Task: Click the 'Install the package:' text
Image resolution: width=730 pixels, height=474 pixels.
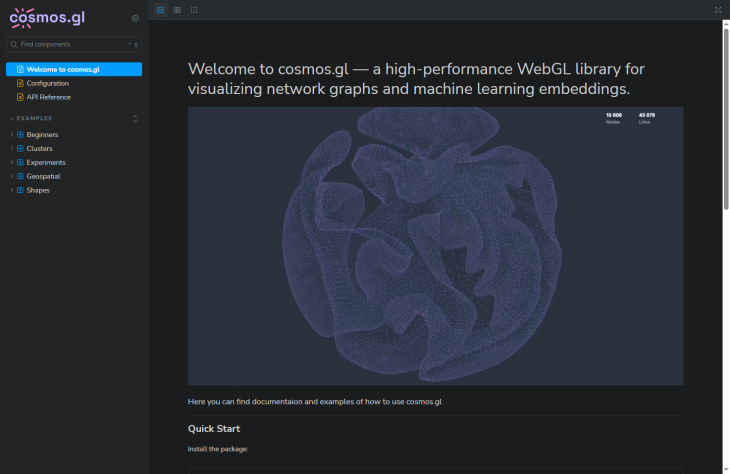Action: point(218,449)
